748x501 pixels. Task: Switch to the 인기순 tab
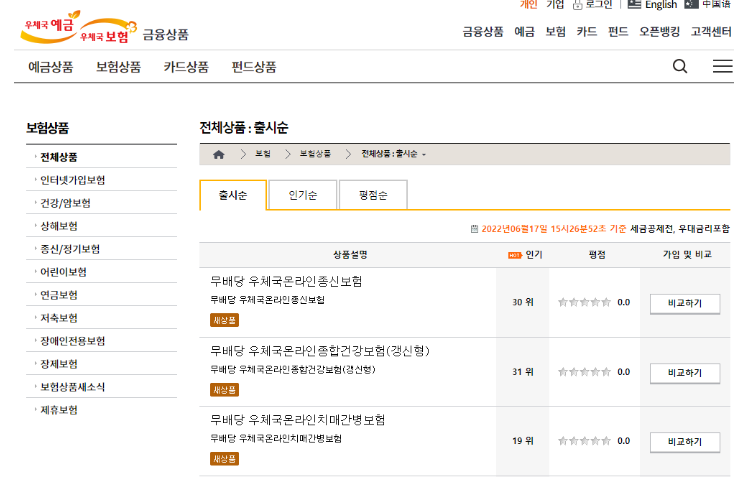point(303,195)
